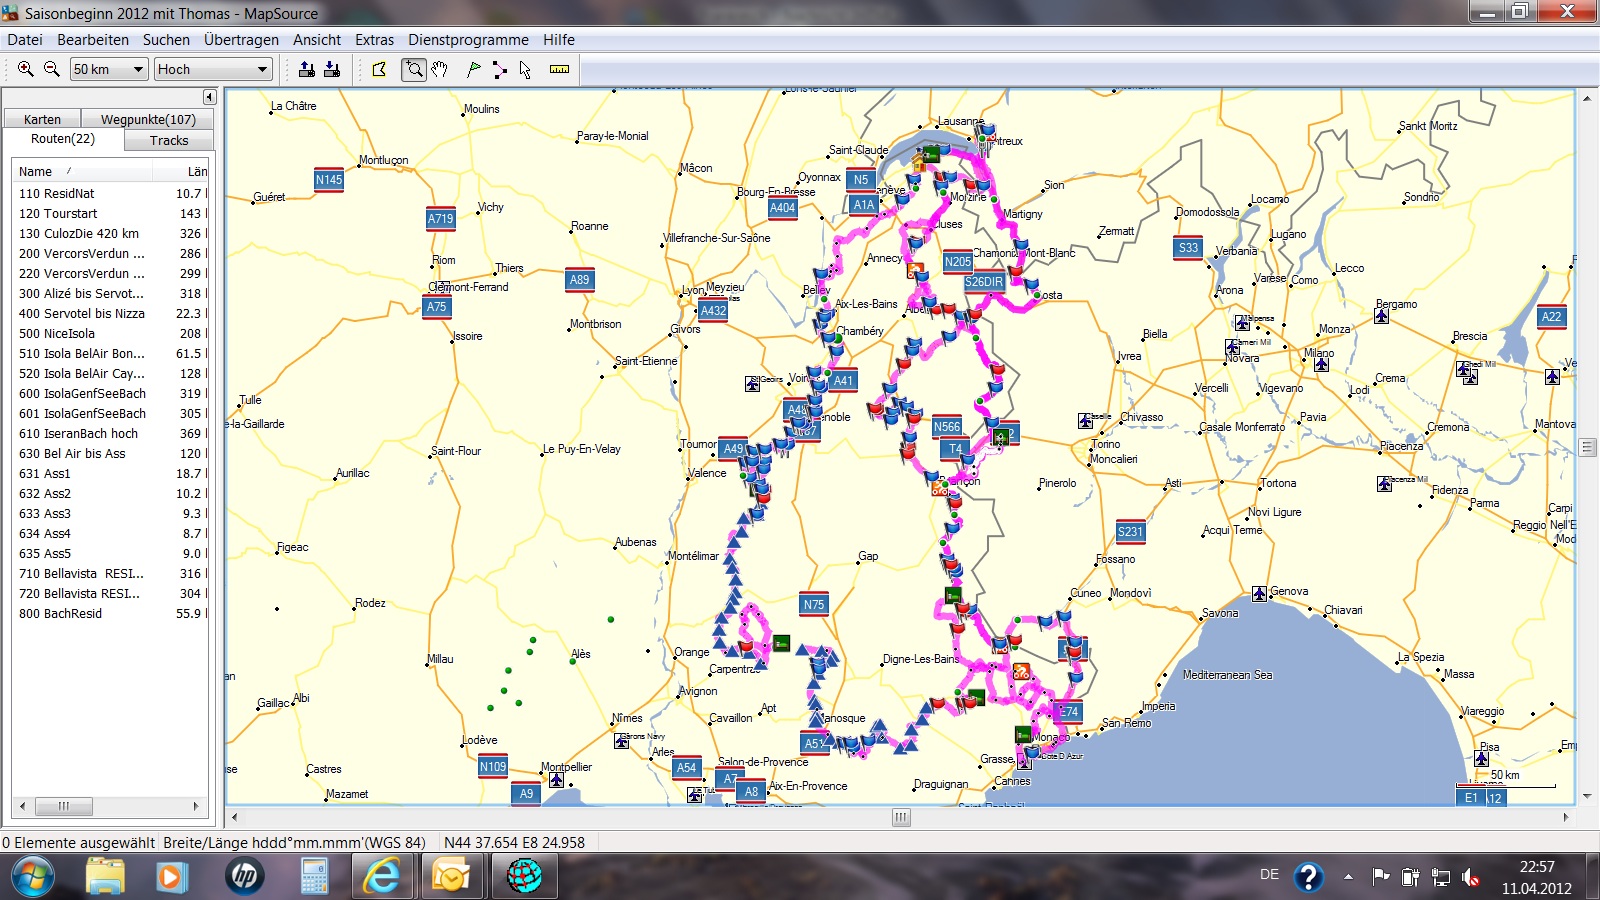Open the Suchen menu
The height and width of the screenshot is (900, 1600).
coord(166,40)
